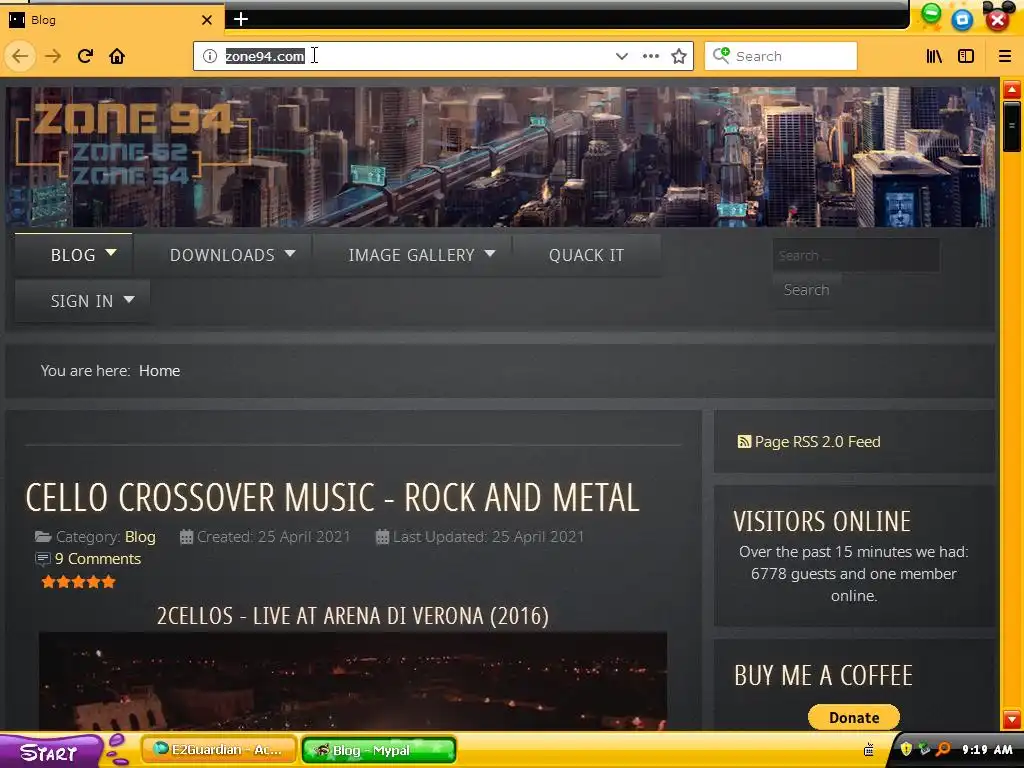Open the Blog category link
The width and height of the screenshot is (1024, 768).
(x=140, y=537)
